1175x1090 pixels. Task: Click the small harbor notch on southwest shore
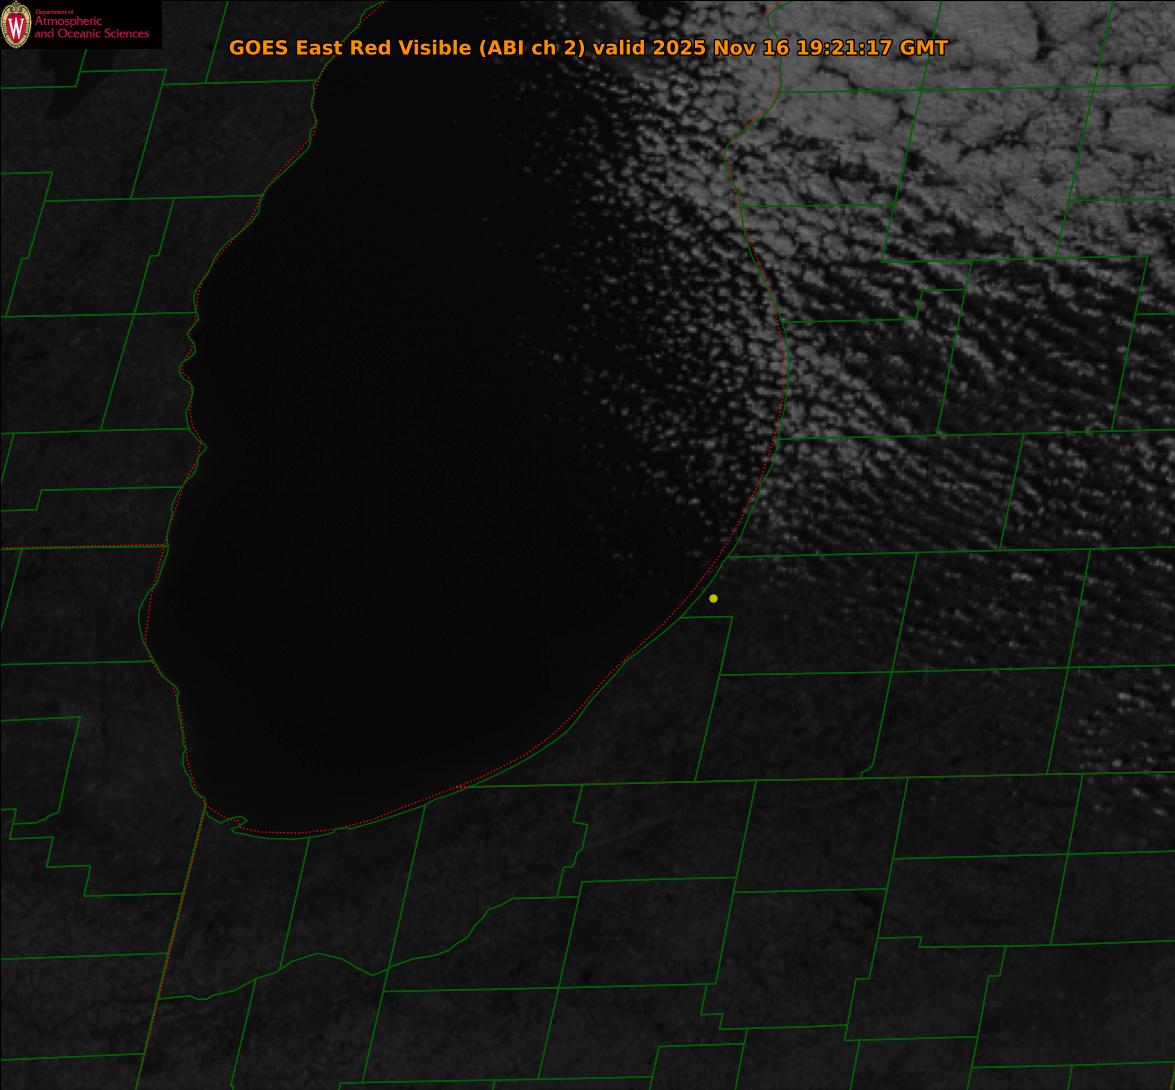coord(236,822)
